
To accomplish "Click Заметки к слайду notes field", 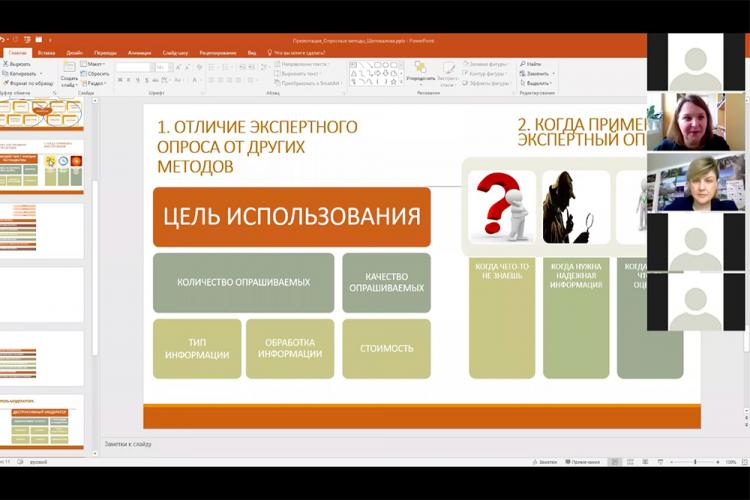I will click(128, 444).
